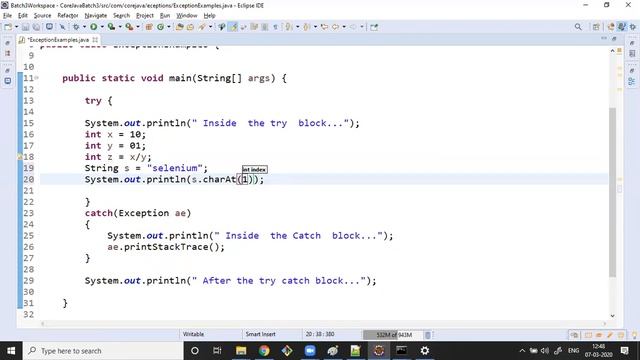This screenshot has width=640, height=360.
Task: Click the Search magnifier icon in toolbar
Action: pyautogui.click(x=578, y=27)
